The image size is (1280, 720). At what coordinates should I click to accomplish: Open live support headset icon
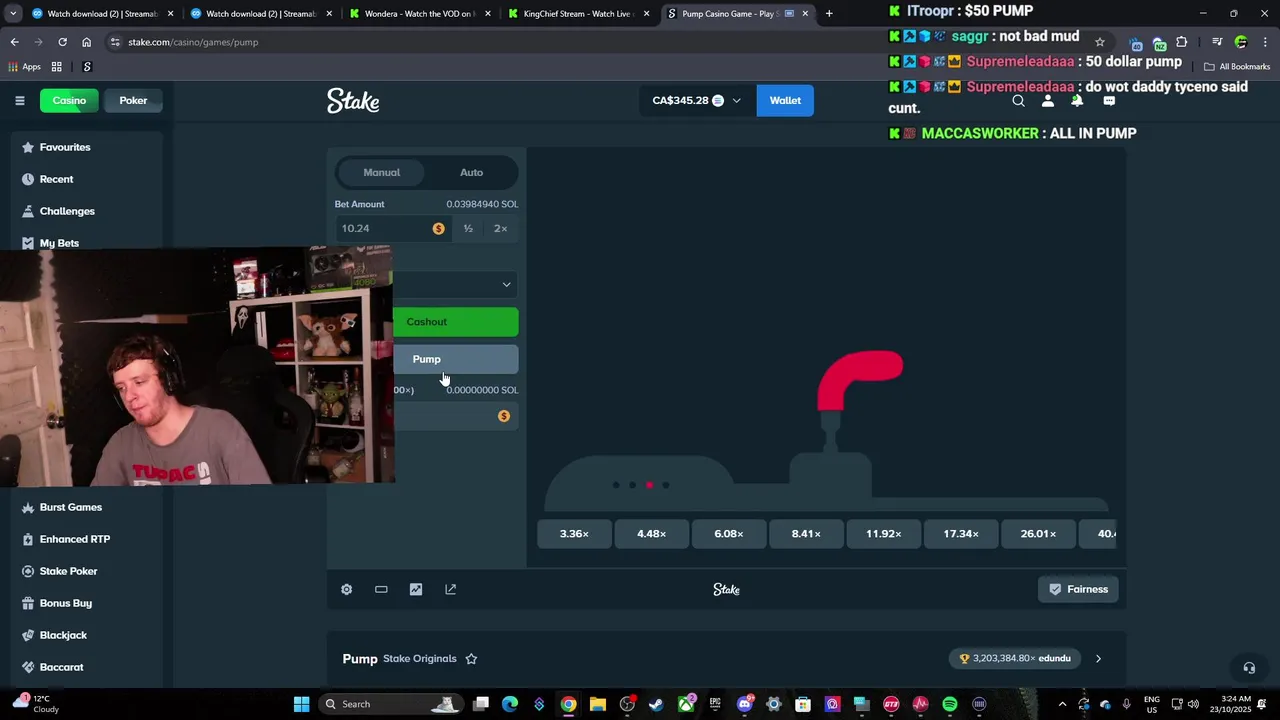pos(1249,668)
